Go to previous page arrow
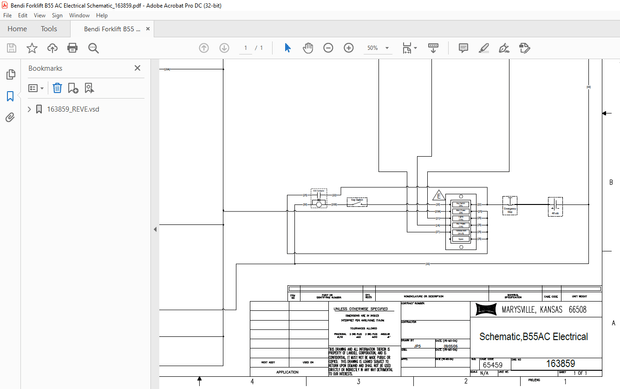 click(204, 48)
